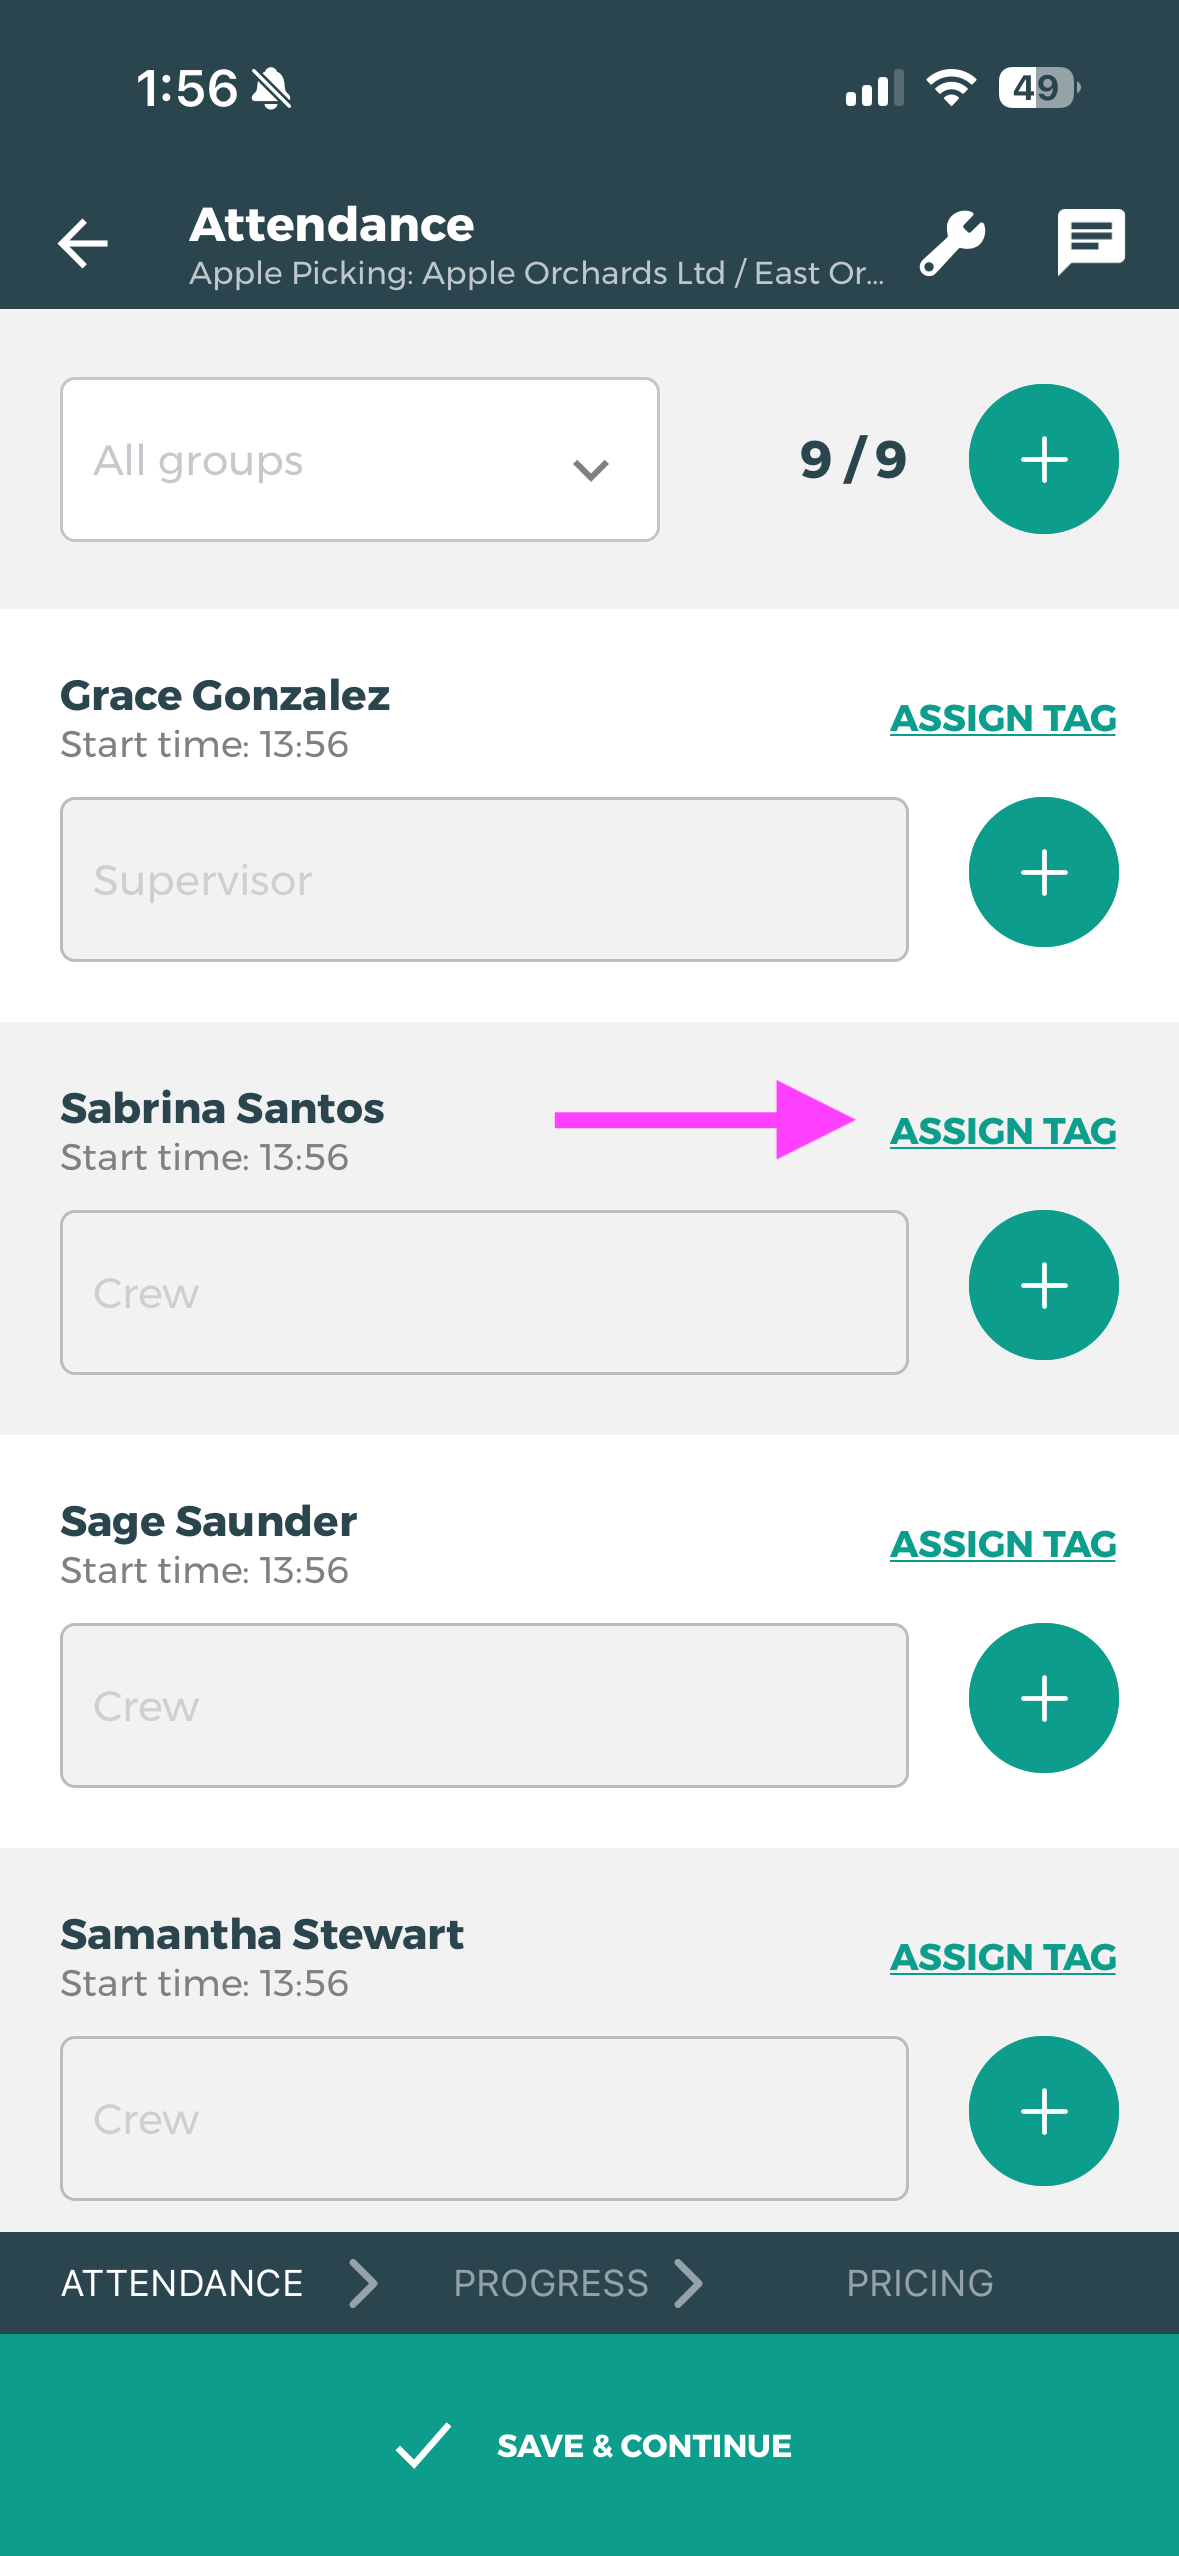Focus the Crew field under Sabrina Santos
1179x2556 pixels.
pos(484,1293)
